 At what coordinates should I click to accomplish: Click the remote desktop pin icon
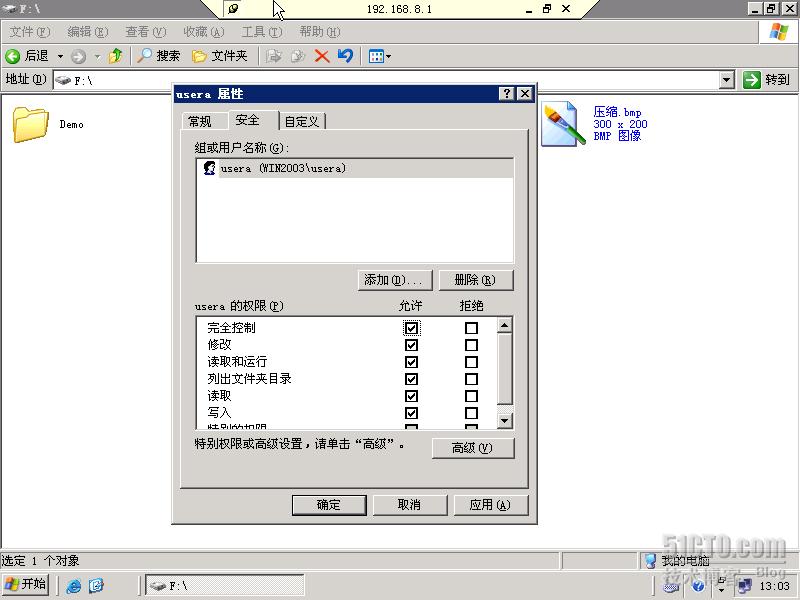tap(233, 9)
